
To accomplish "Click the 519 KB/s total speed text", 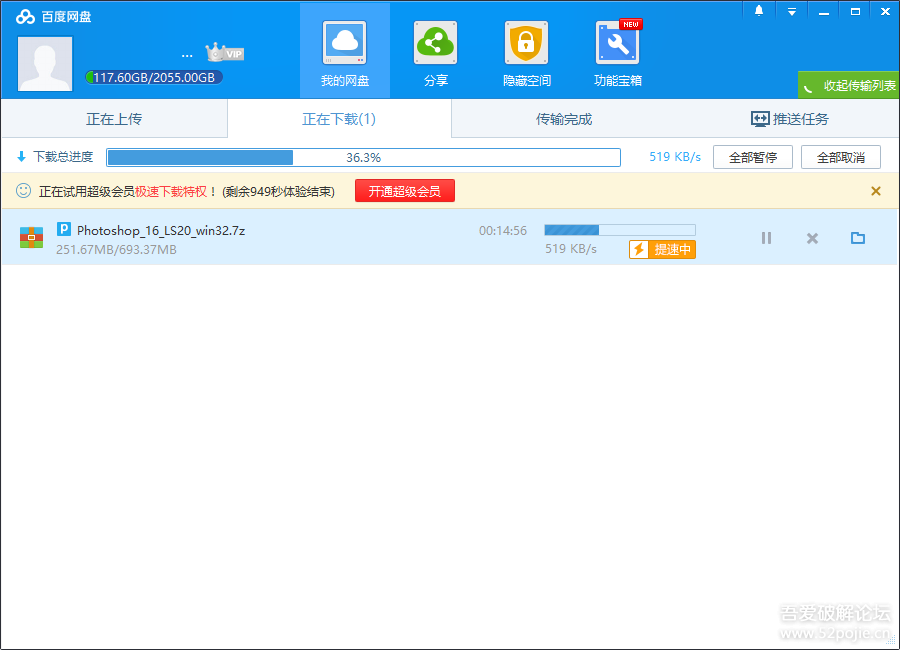I will 675,157.
